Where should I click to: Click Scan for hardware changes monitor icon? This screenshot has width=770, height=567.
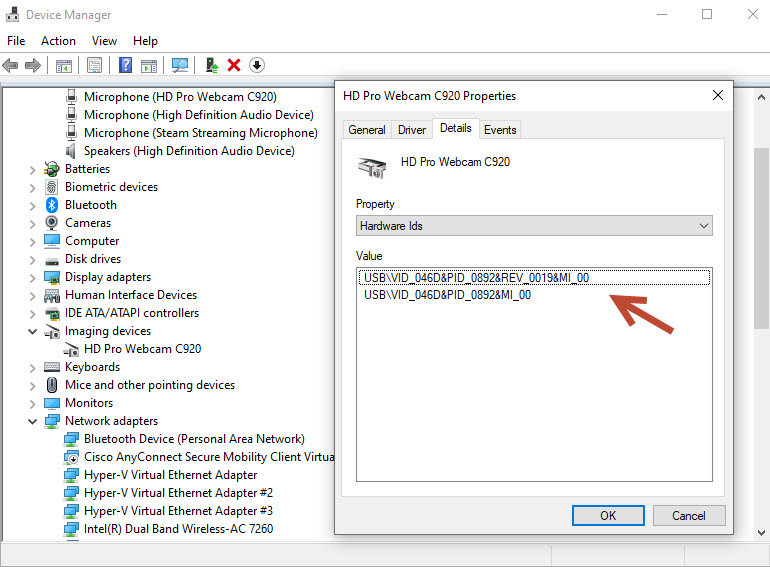tap(180, 65)
